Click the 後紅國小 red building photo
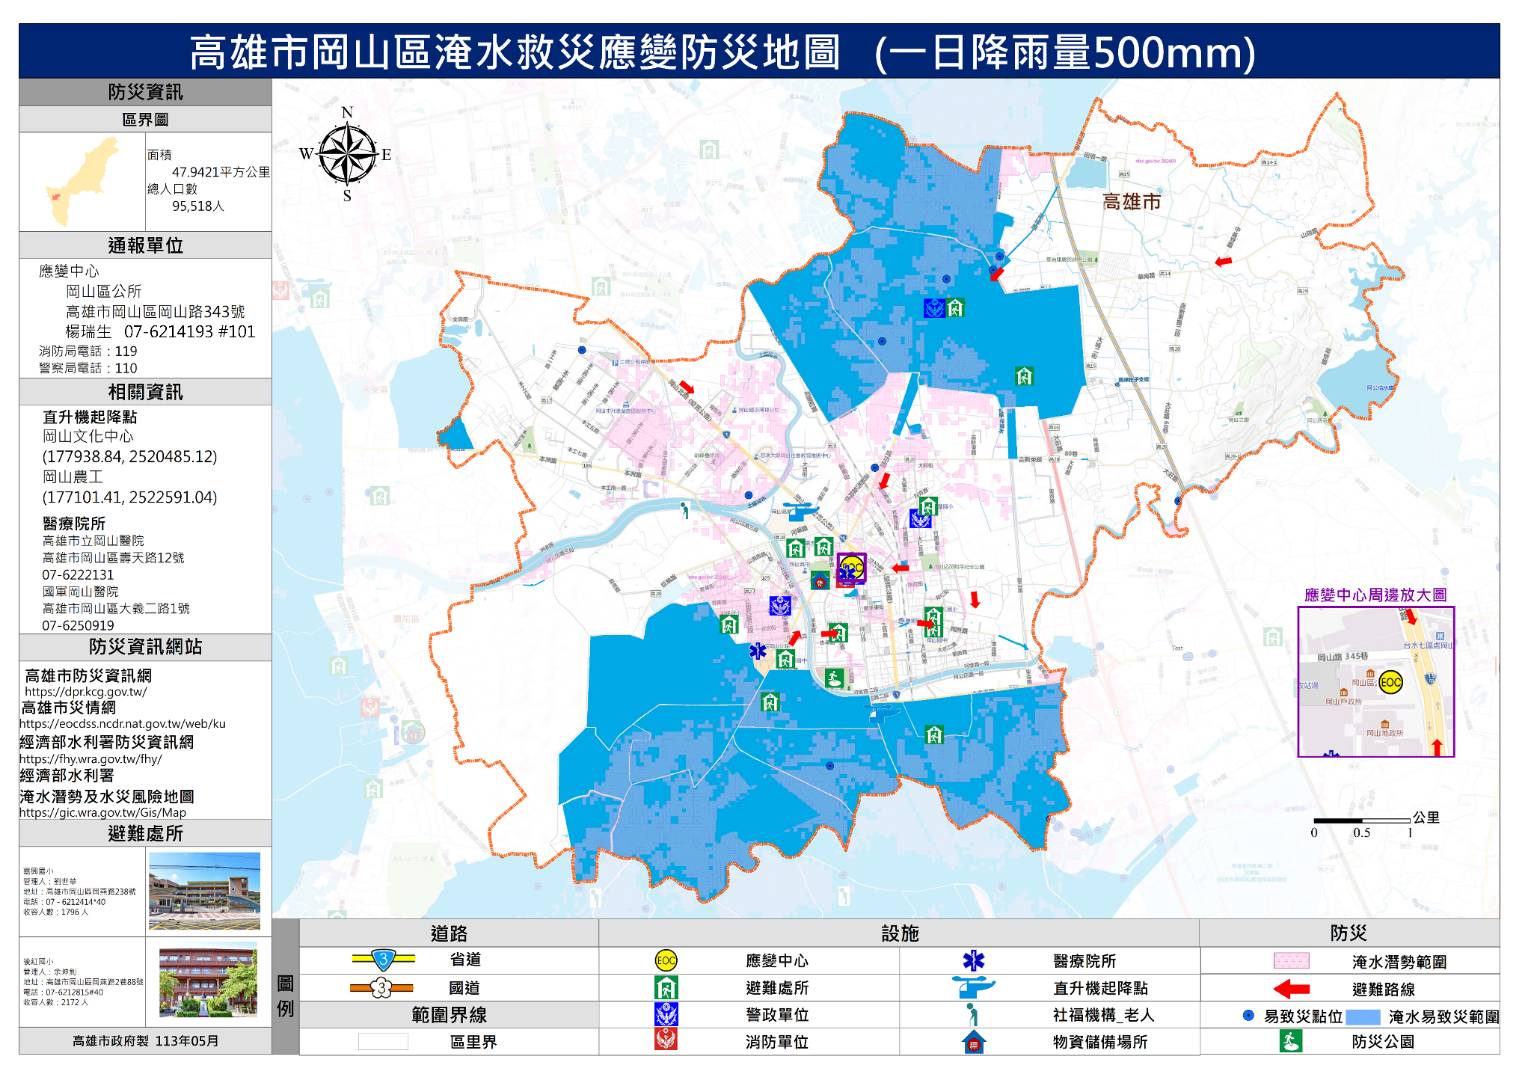 point(208,980)
